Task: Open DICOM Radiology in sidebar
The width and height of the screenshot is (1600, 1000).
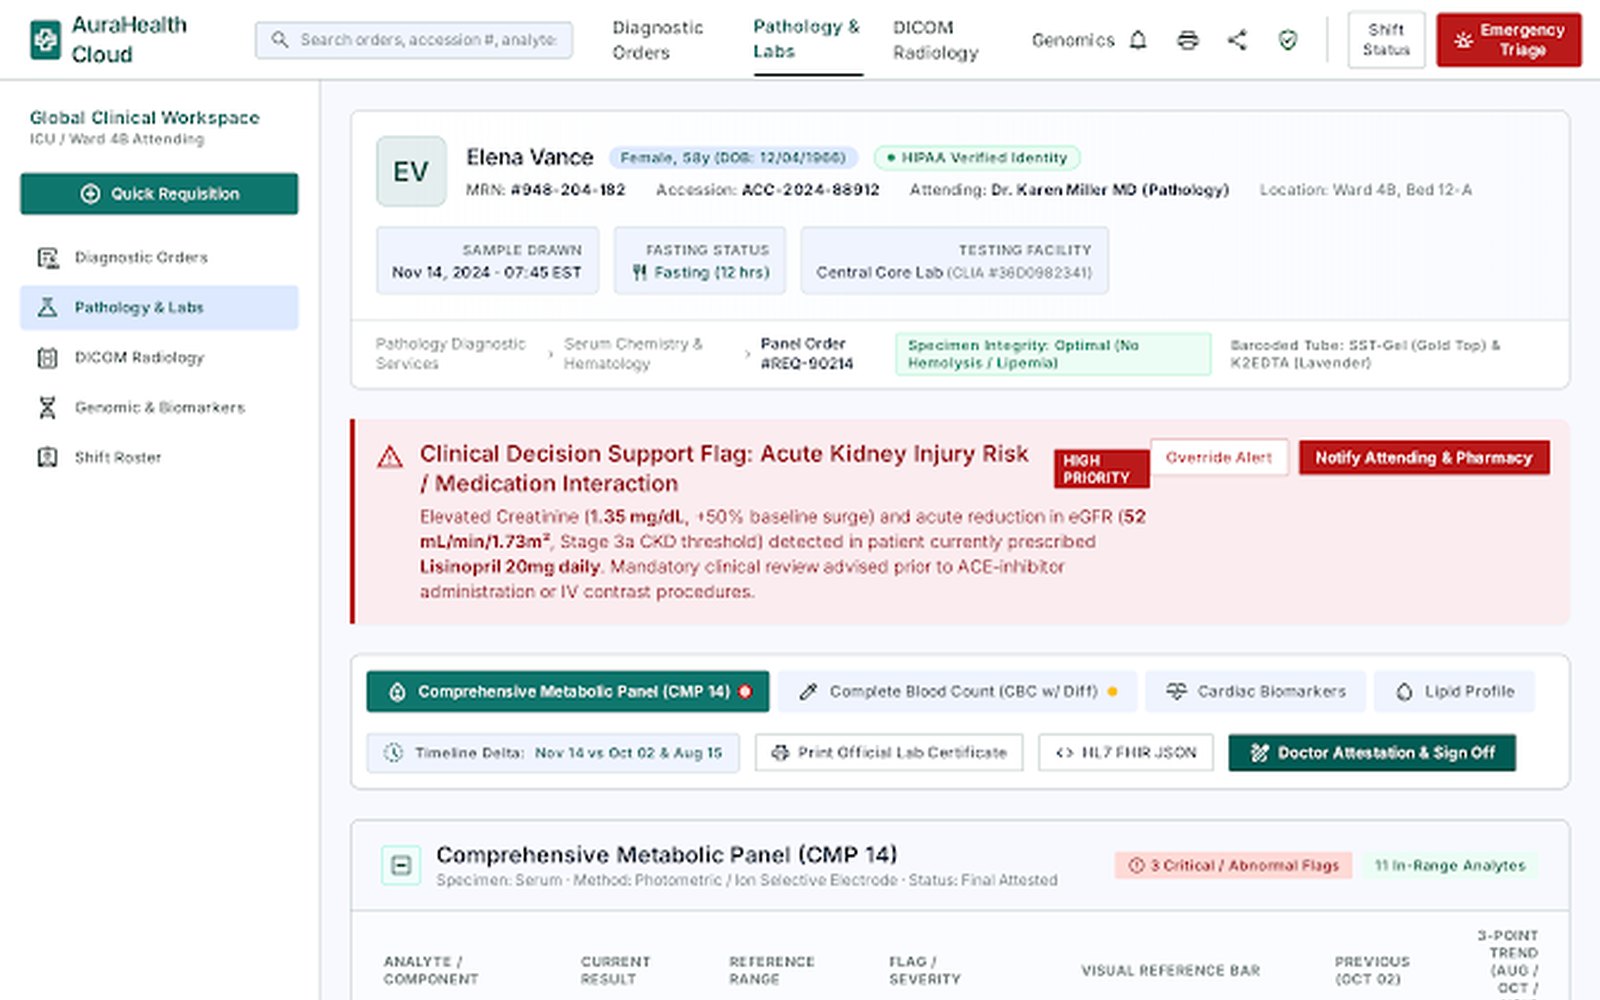Action: click(159, 358)
